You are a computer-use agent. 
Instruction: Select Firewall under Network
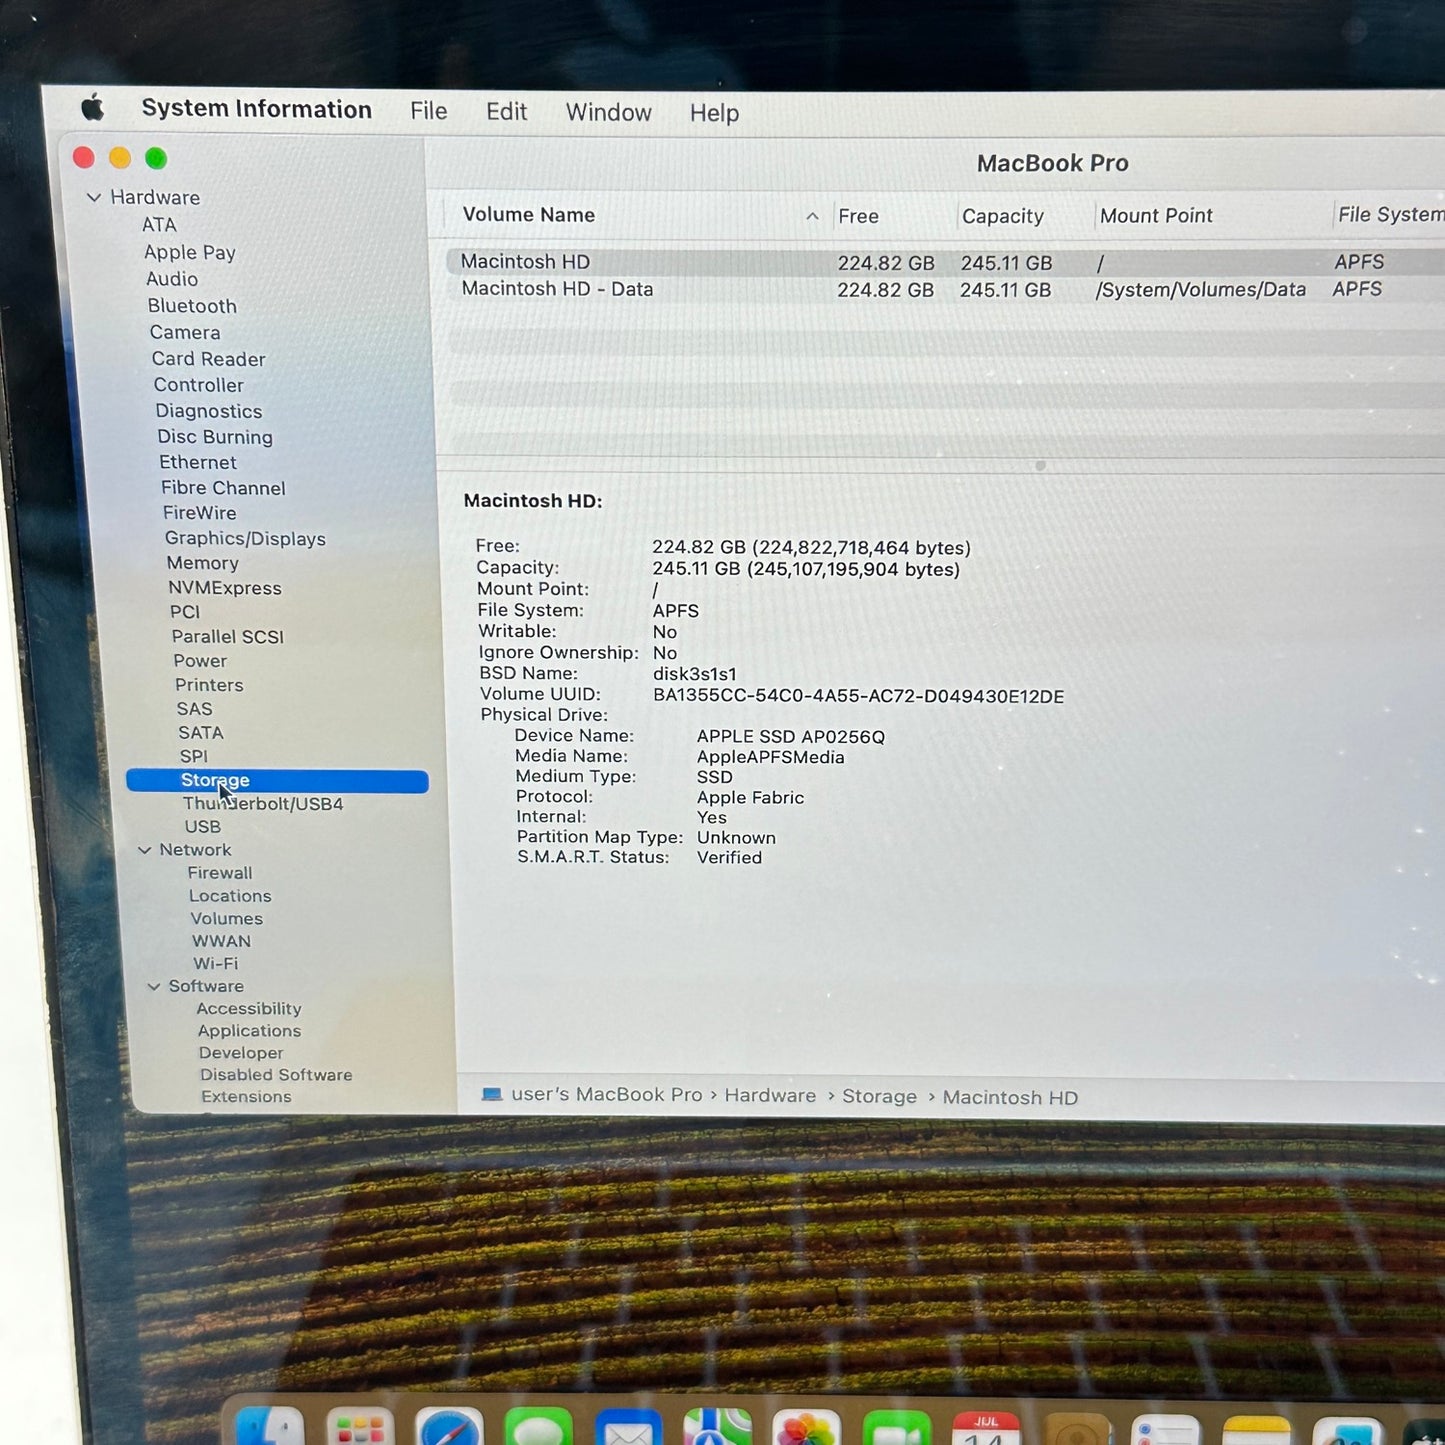[x=220, y=873]
